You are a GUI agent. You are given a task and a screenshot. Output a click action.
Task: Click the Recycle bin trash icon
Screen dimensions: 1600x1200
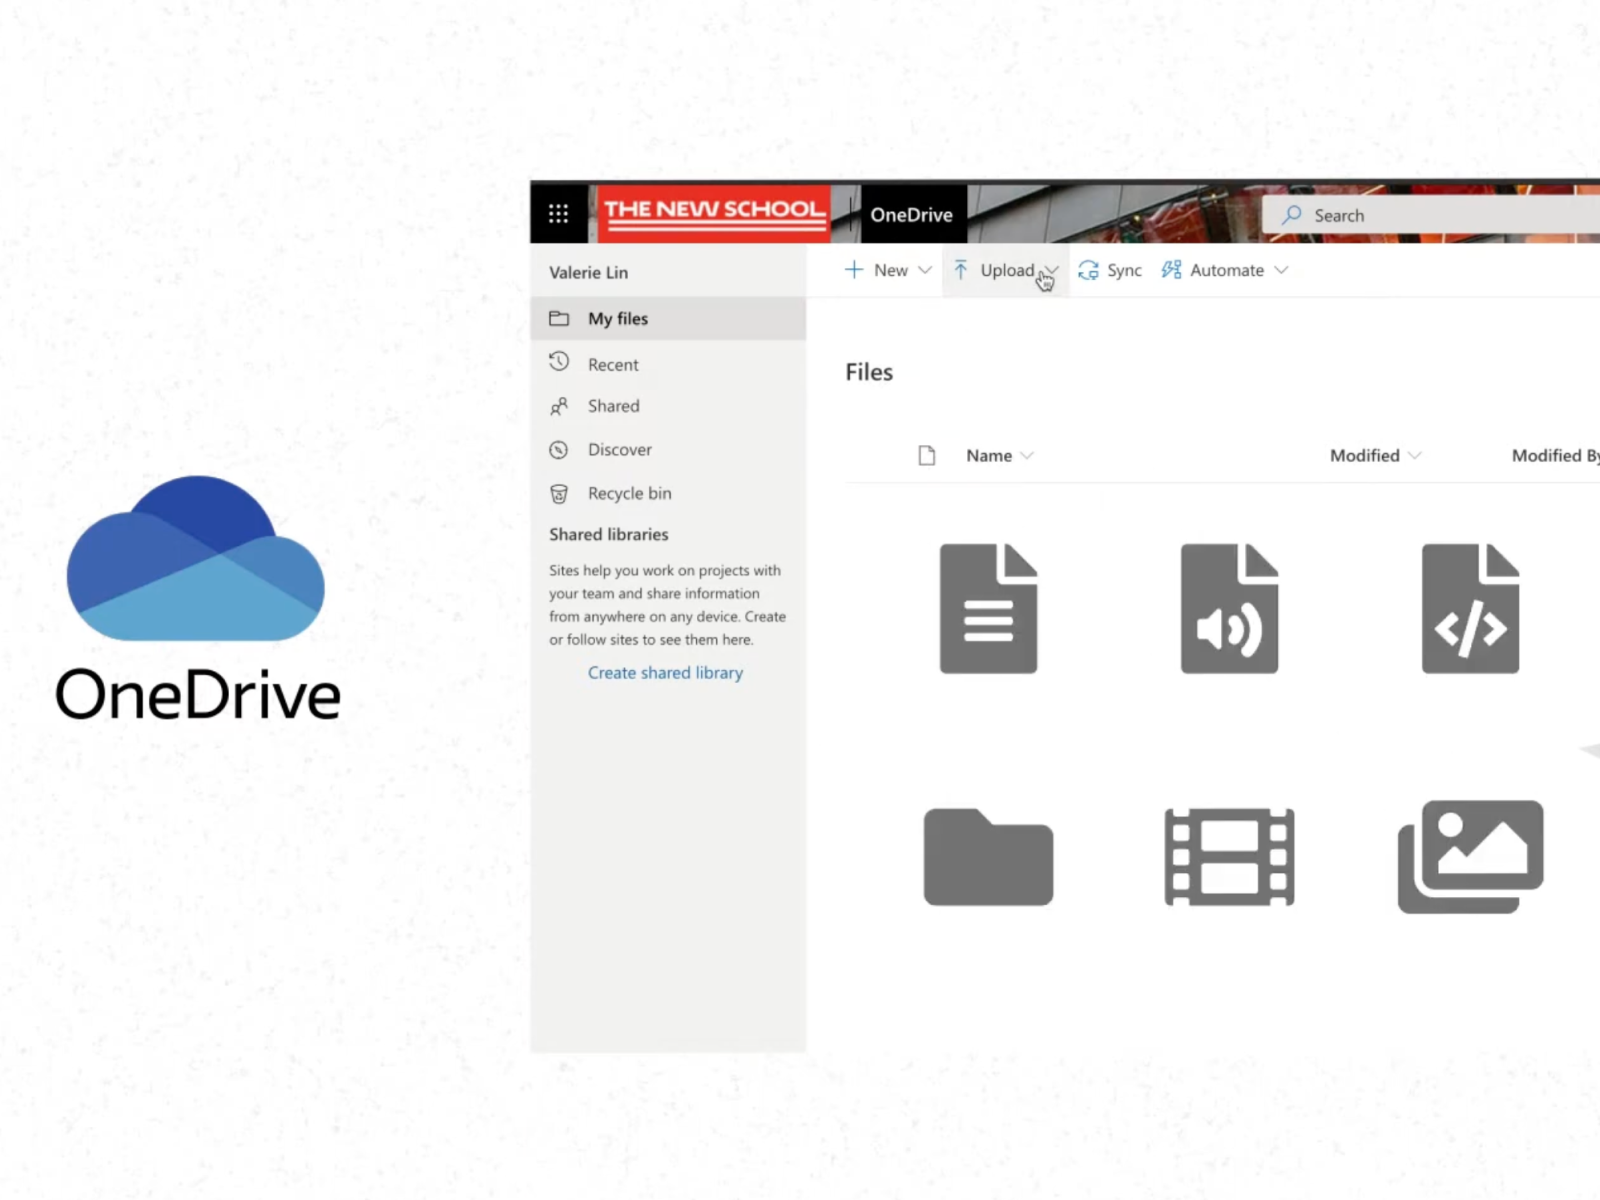(559, 493)
